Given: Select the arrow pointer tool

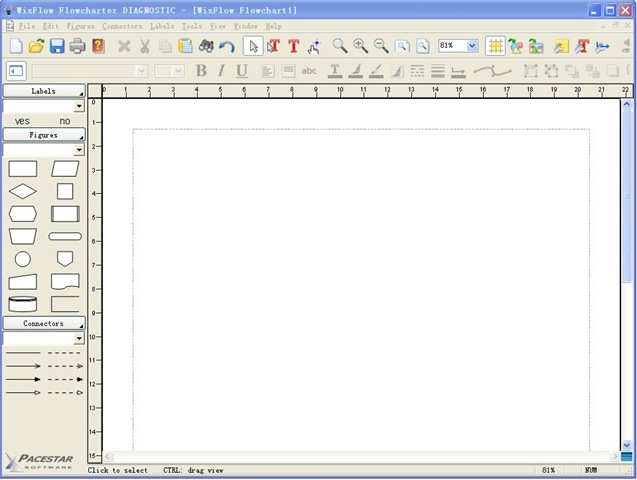Looking at the screenshot, I should click(x=253, y=46).
